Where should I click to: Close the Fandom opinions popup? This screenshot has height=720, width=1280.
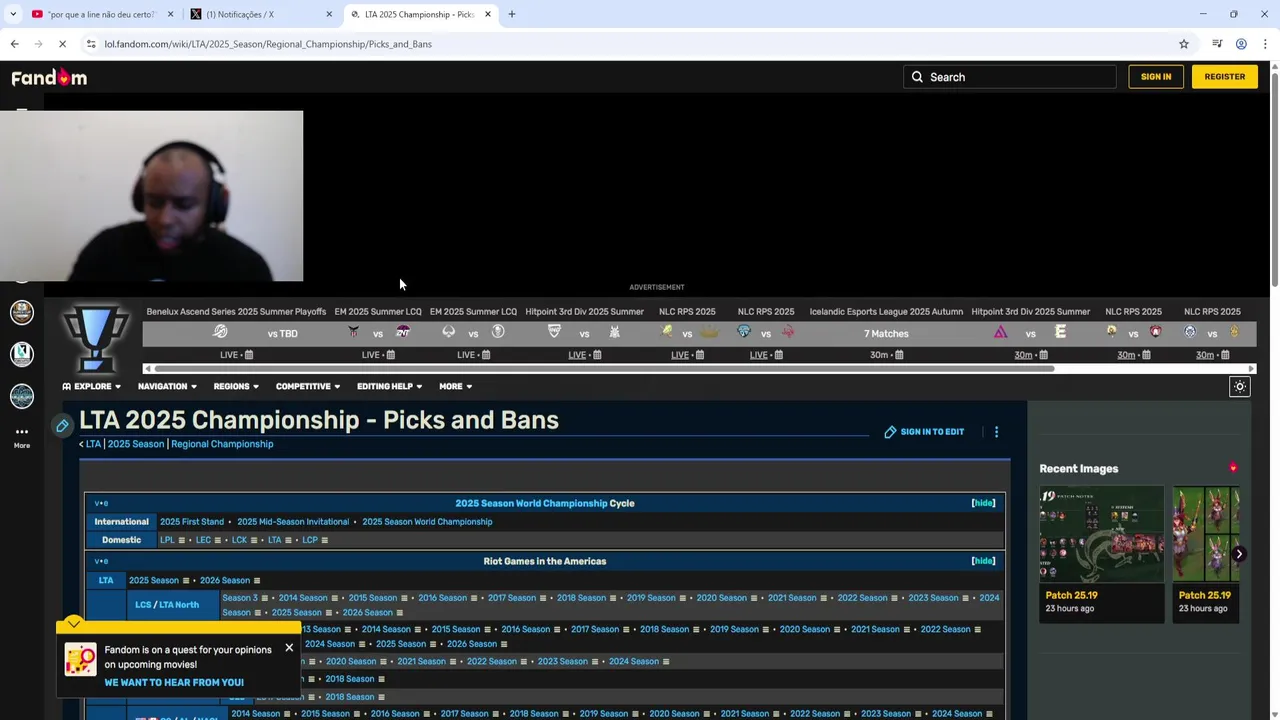click(x=289, y=648)
